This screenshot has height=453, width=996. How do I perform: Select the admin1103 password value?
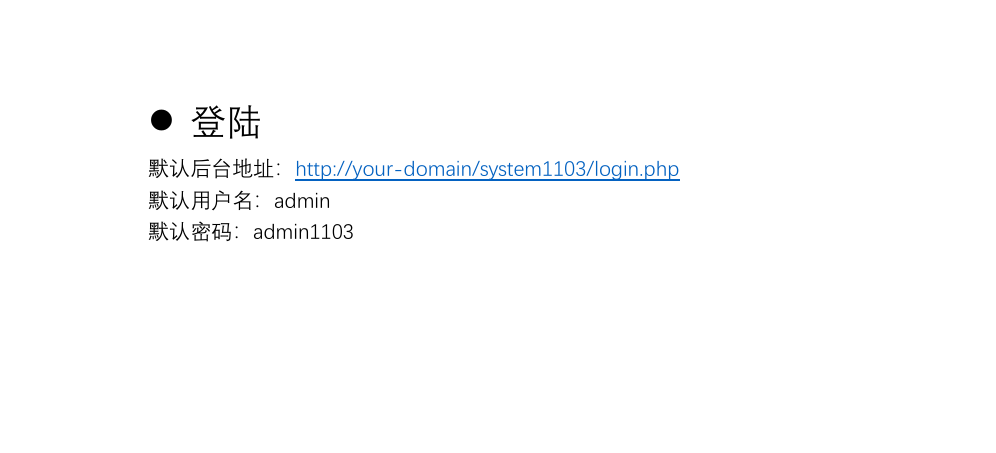[303, 233]
